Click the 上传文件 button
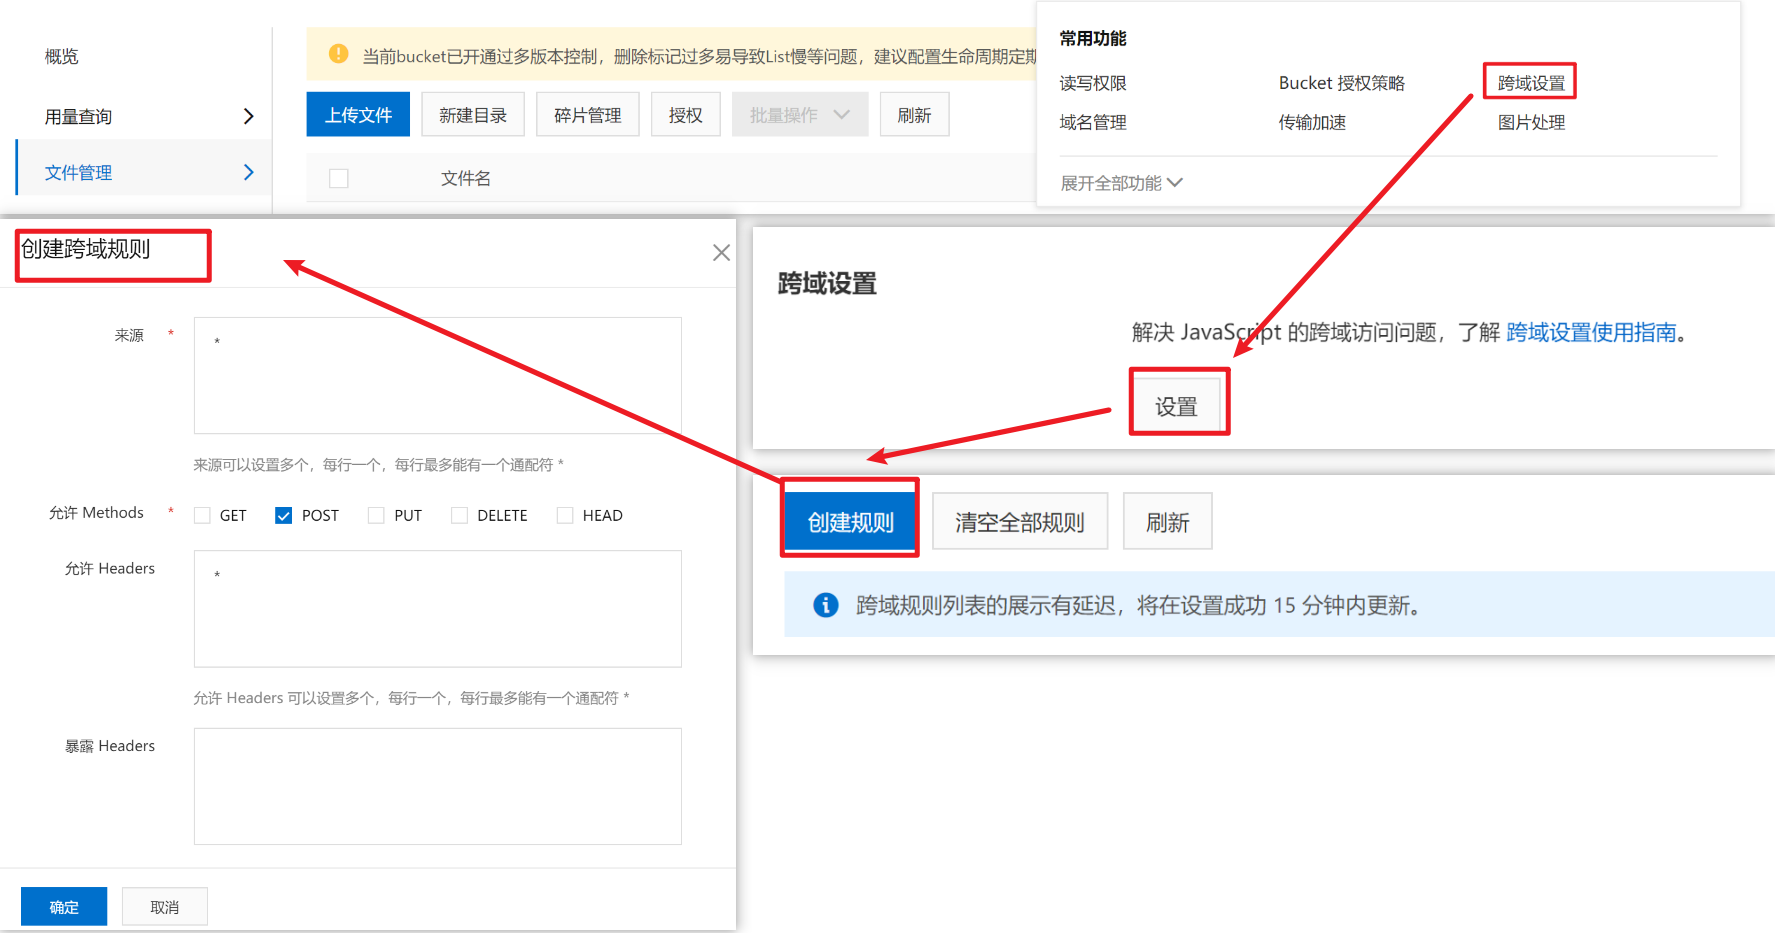The width and height of the screenshot is (1775, 933). (358, 115)
